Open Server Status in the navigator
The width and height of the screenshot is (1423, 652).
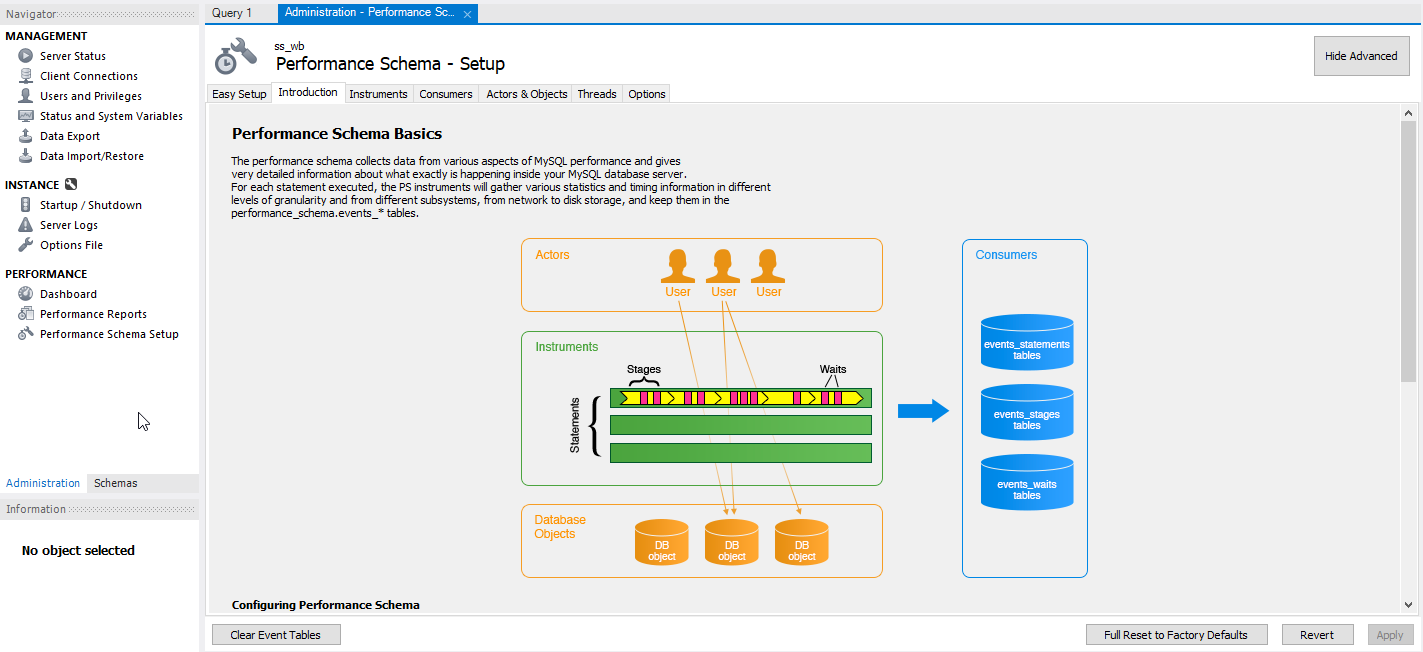point(73,56)
